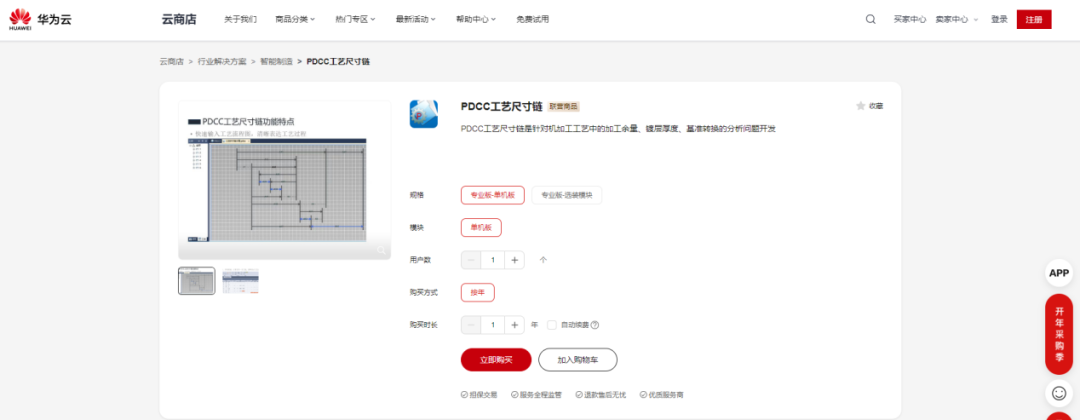Click the 优质服务商 label

661,395
